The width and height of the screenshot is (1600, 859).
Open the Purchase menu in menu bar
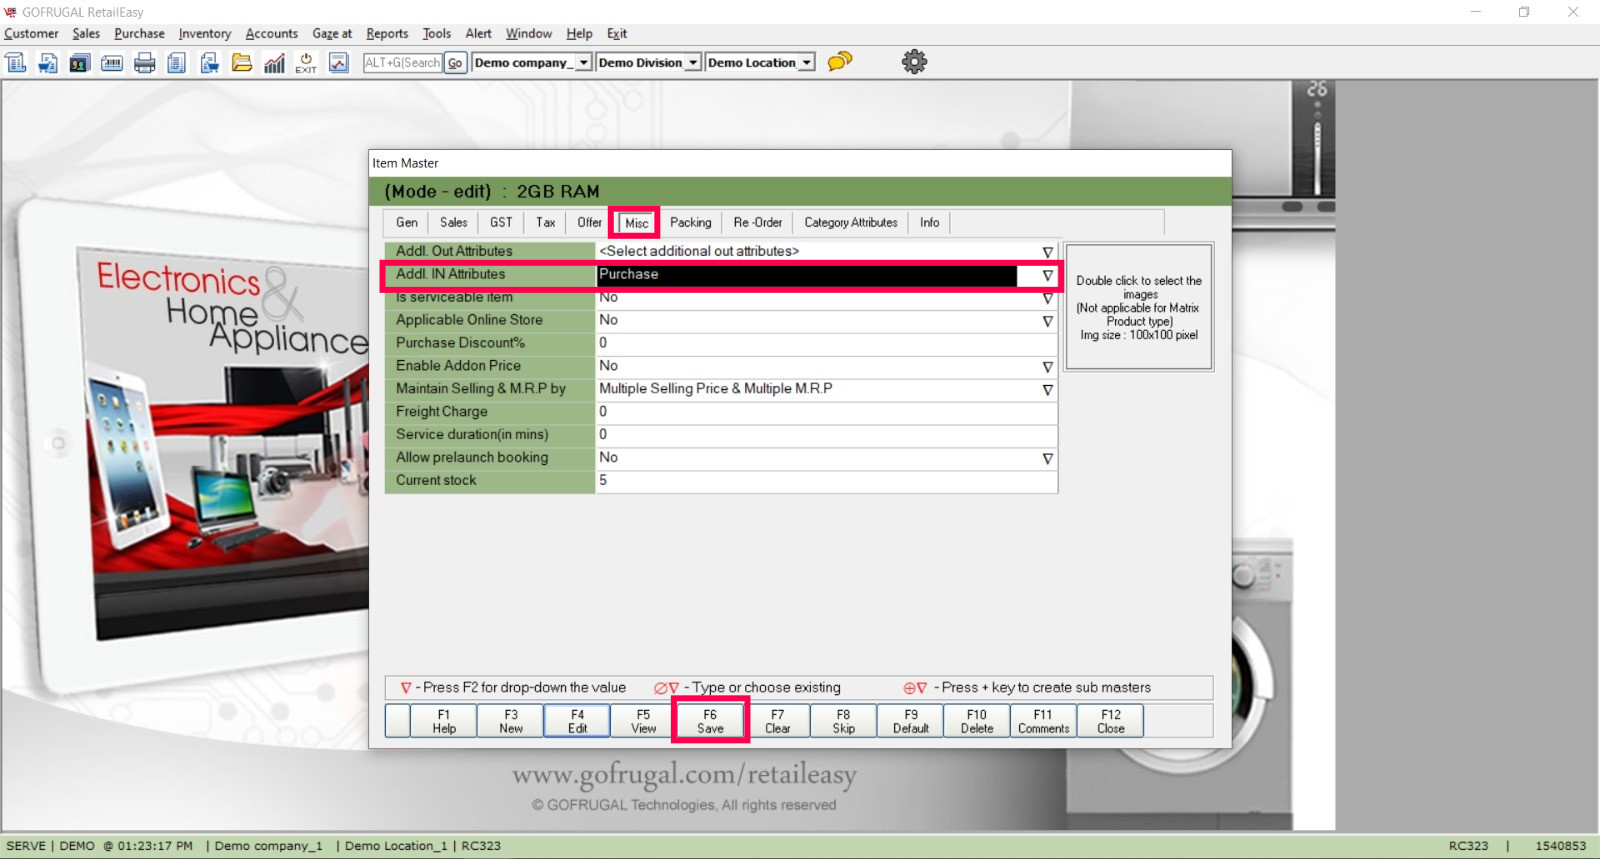tap(139, 34)
